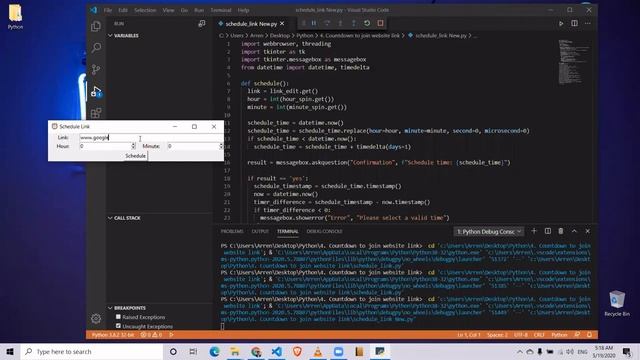This screenshot has height=360, width=640.
Task: Click the Schedule button in Schedule Link window
Action: [x=135, y=156]
